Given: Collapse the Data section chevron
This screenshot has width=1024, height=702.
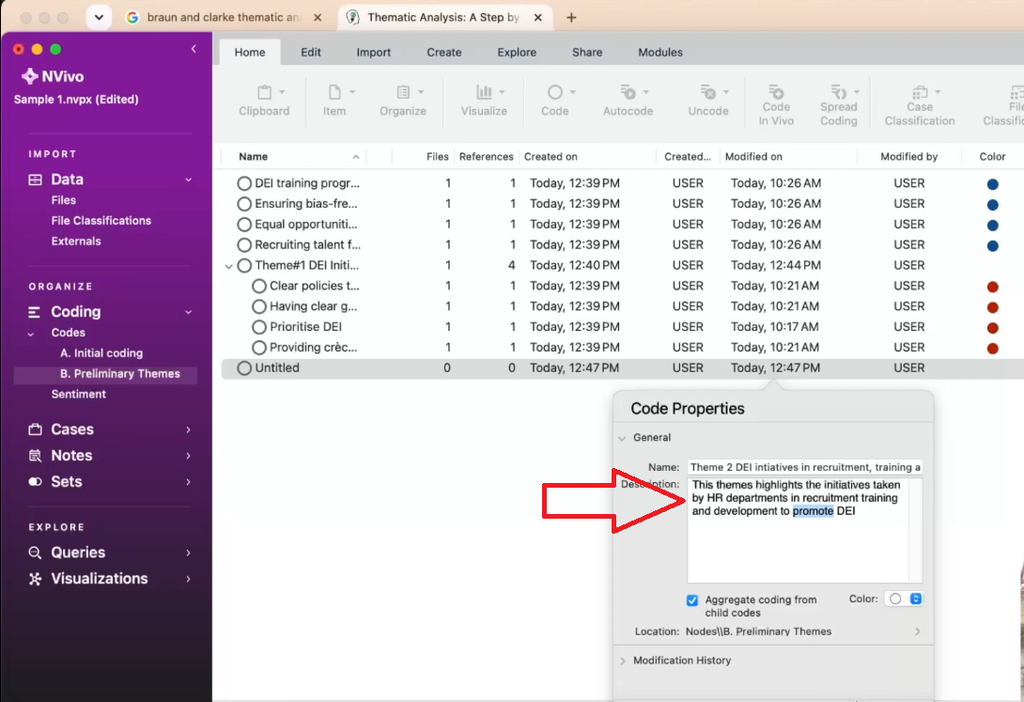Looking at the screenshot, I should pos(188,180).
